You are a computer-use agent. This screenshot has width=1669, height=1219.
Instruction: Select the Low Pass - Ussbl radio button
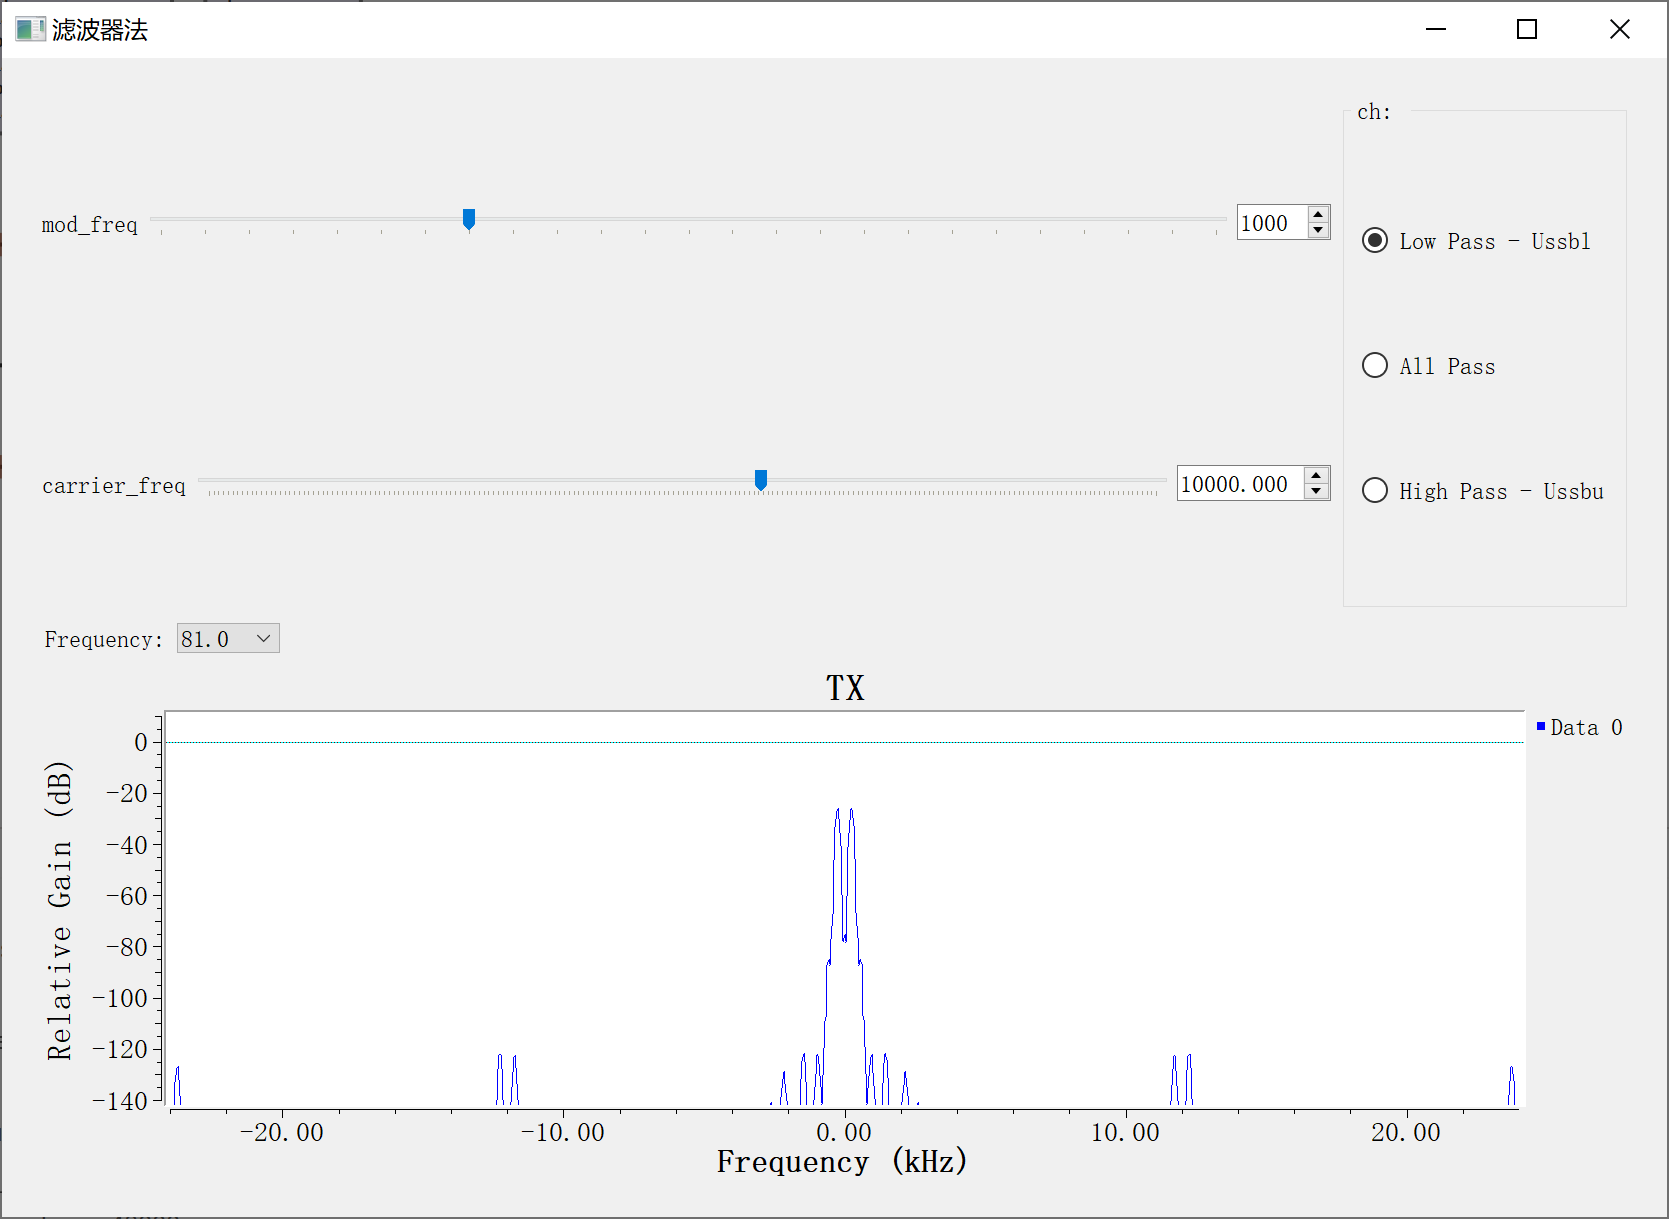[x=1375, y=241]
